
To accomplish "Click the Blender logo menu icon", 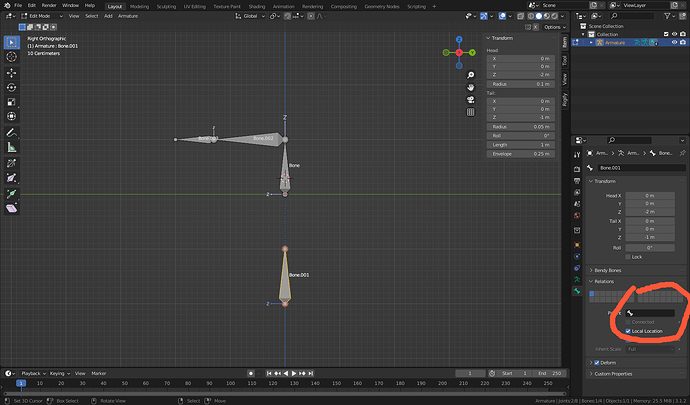I will pos(7,5).
